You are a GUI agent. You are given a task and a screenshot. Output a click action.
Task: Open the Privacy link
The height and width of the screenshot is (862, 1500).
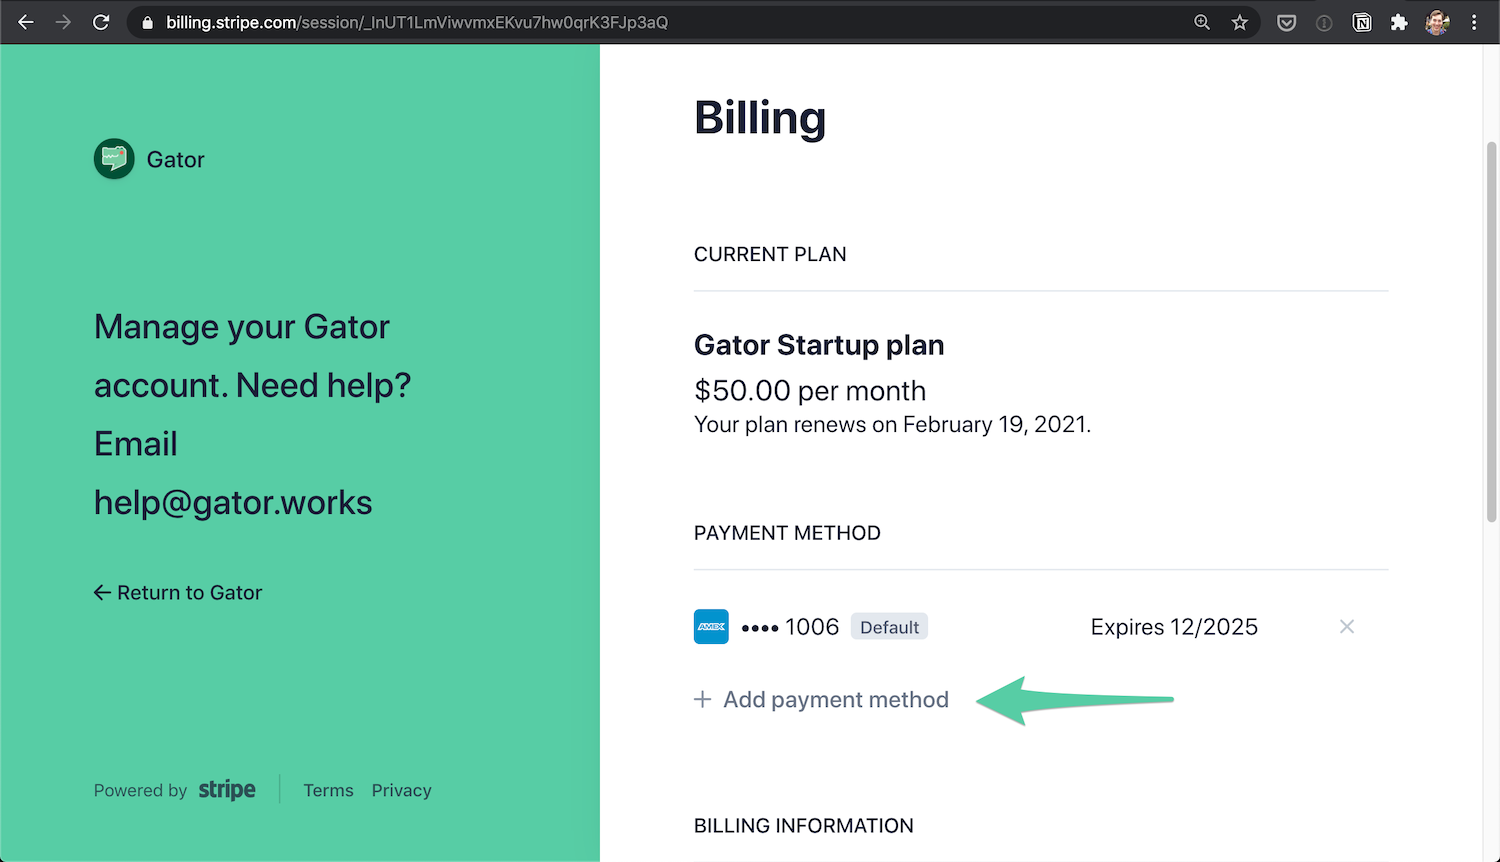pyautogui.click(x=401, y=790)
